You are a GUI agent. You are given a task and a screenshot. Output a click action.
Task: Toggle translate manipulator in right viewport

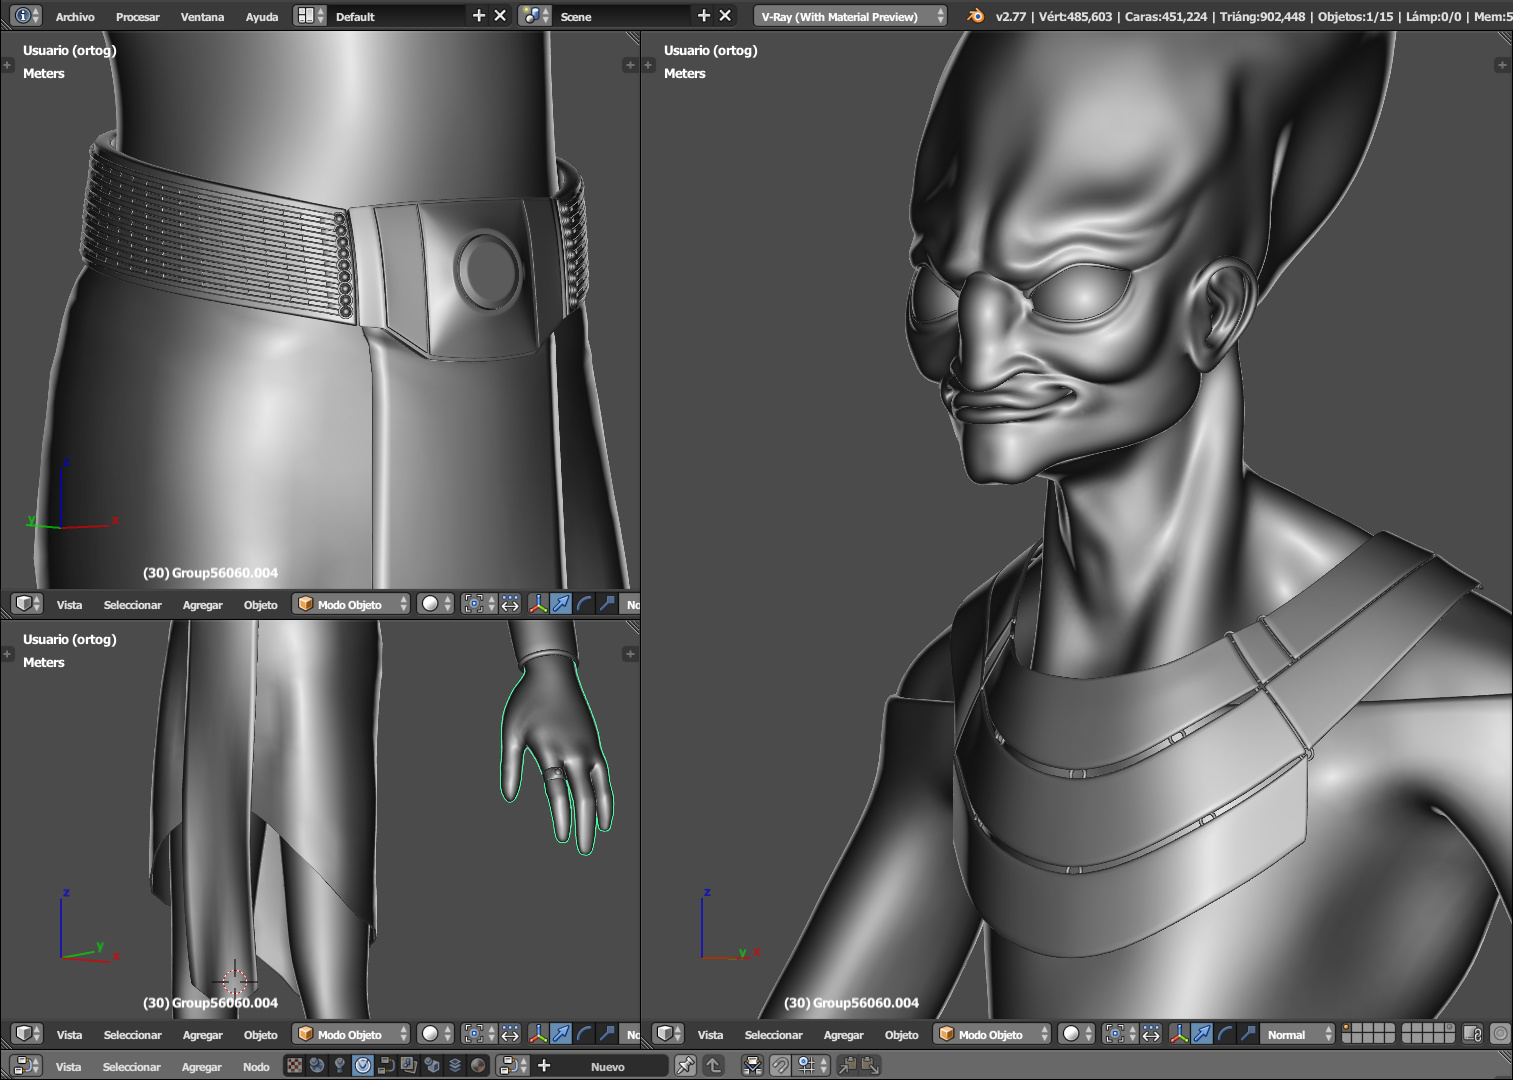(x=1202, y=1034)
